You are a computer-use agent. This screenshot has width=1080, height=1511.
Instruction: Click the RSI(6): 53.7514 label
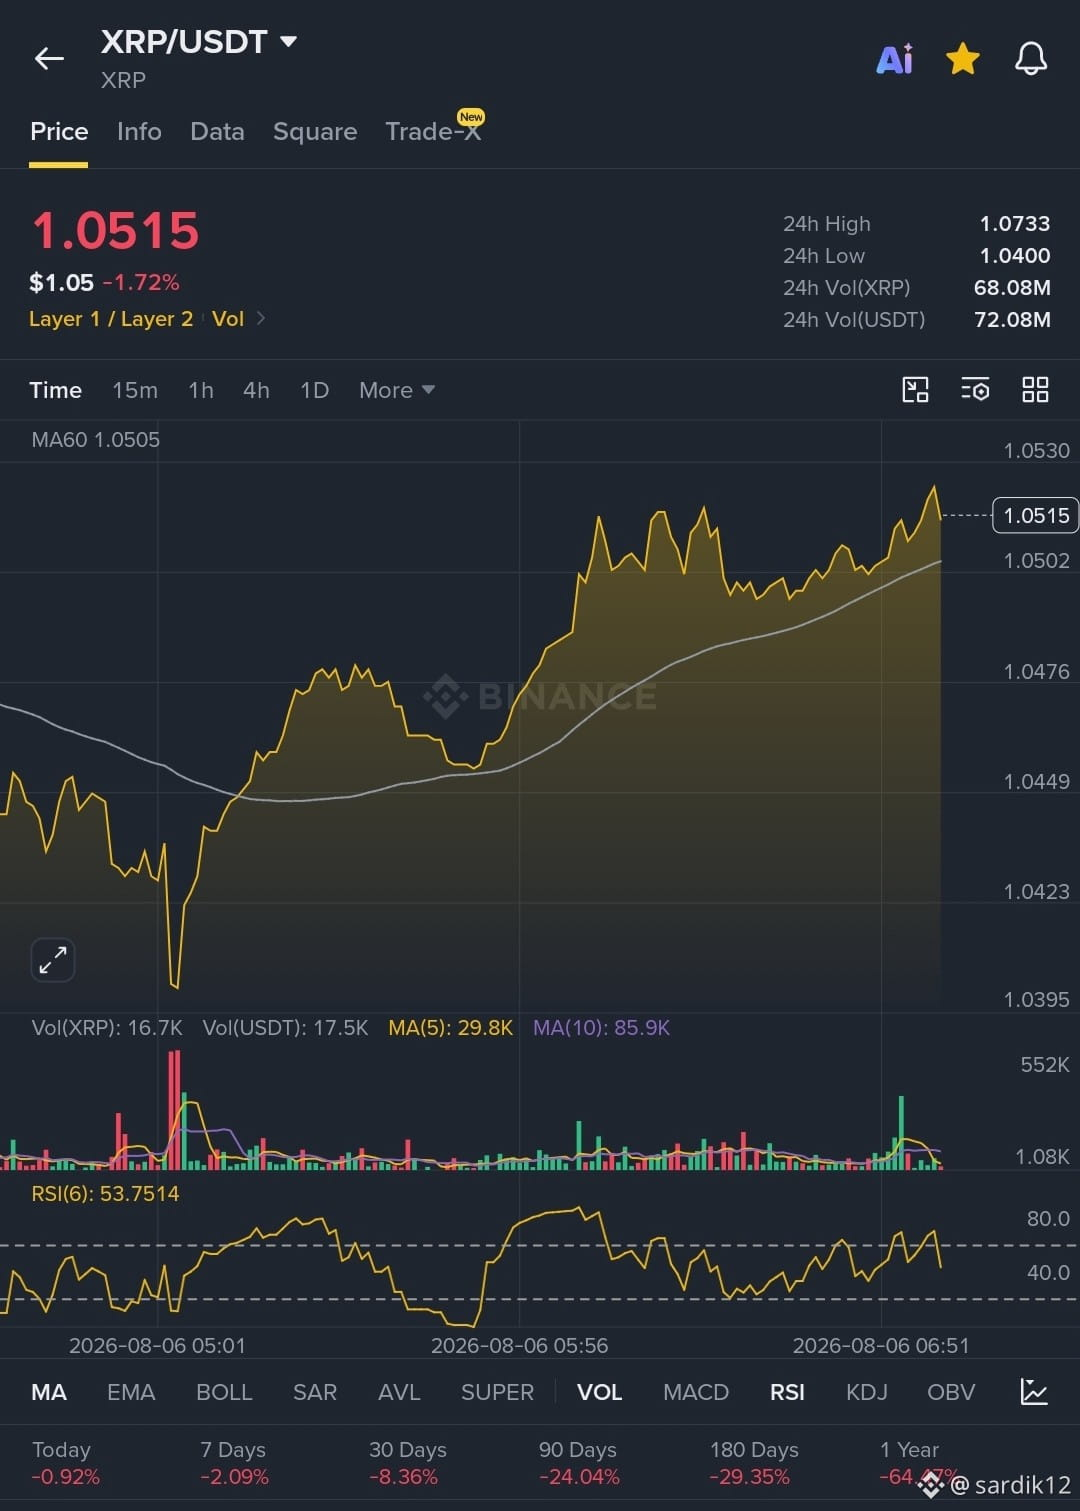105,1194
